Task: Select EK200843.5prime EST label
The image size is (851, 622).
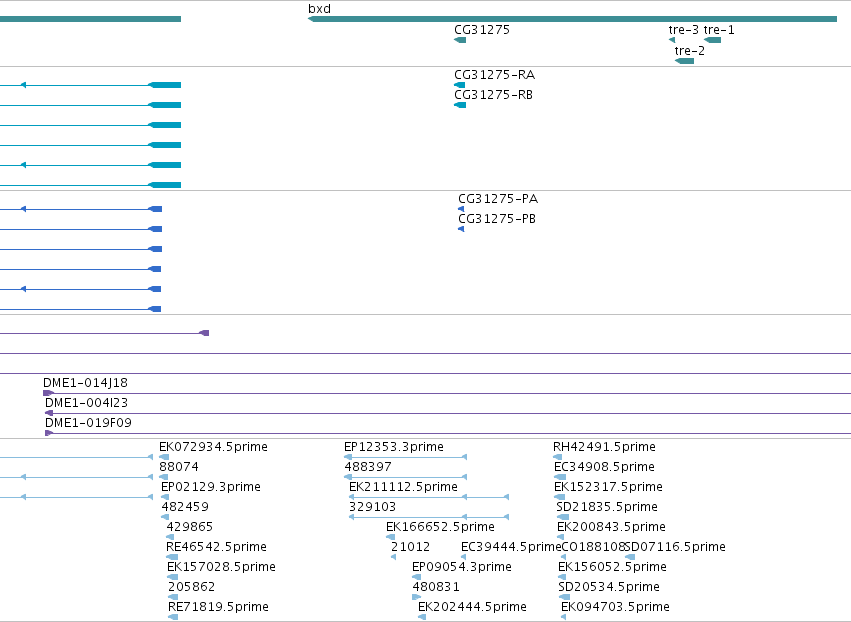Action: click(x=611, y=527)
